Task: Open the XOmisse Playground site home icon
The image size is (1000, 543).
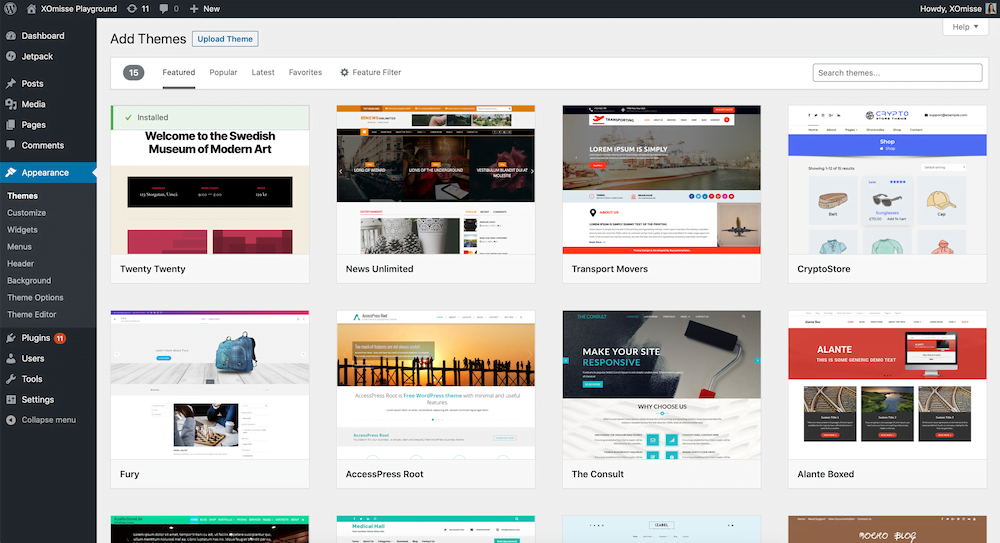Action: pyautogui.click(x=31, y=9)
